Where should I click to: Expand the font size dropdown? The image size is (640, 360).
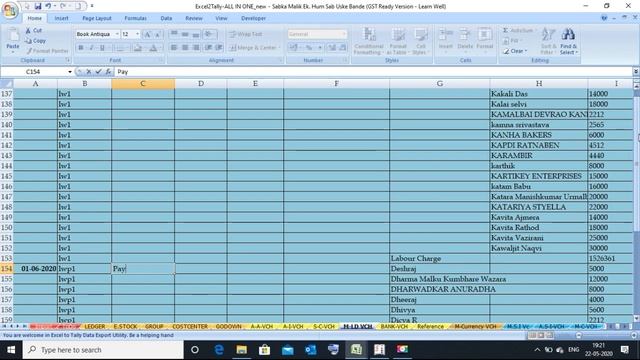tap(138, 34)
